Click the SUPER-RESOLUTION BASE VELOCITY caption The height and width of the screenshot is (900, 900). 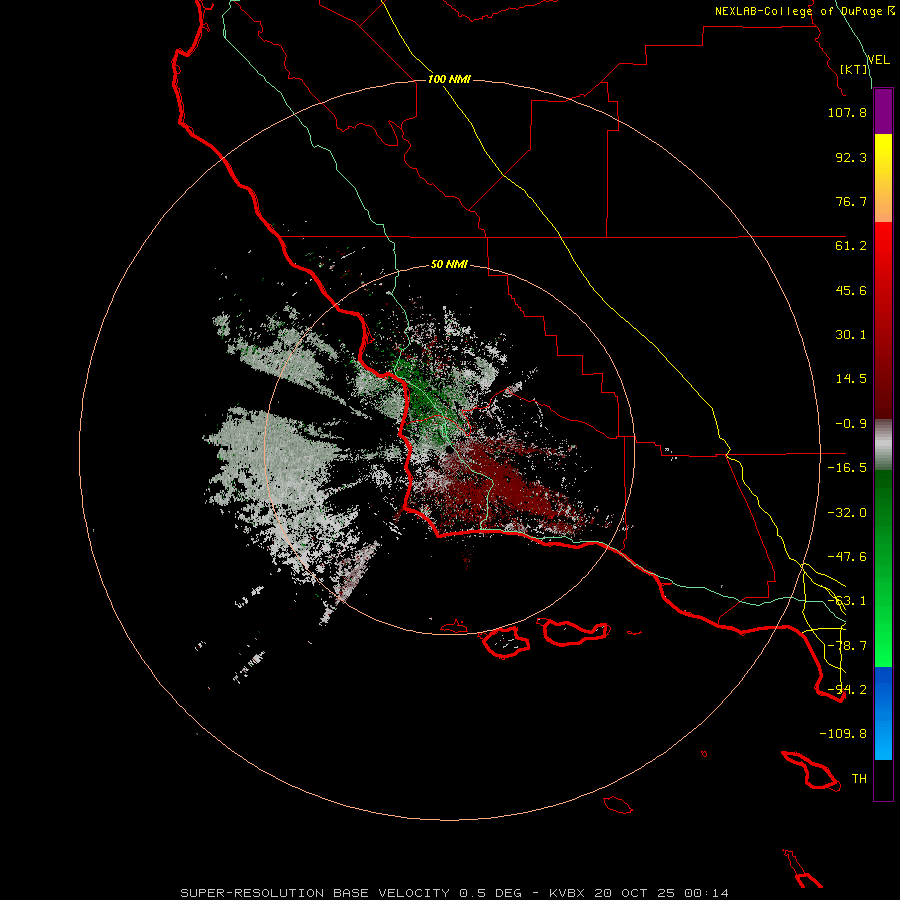455,893
